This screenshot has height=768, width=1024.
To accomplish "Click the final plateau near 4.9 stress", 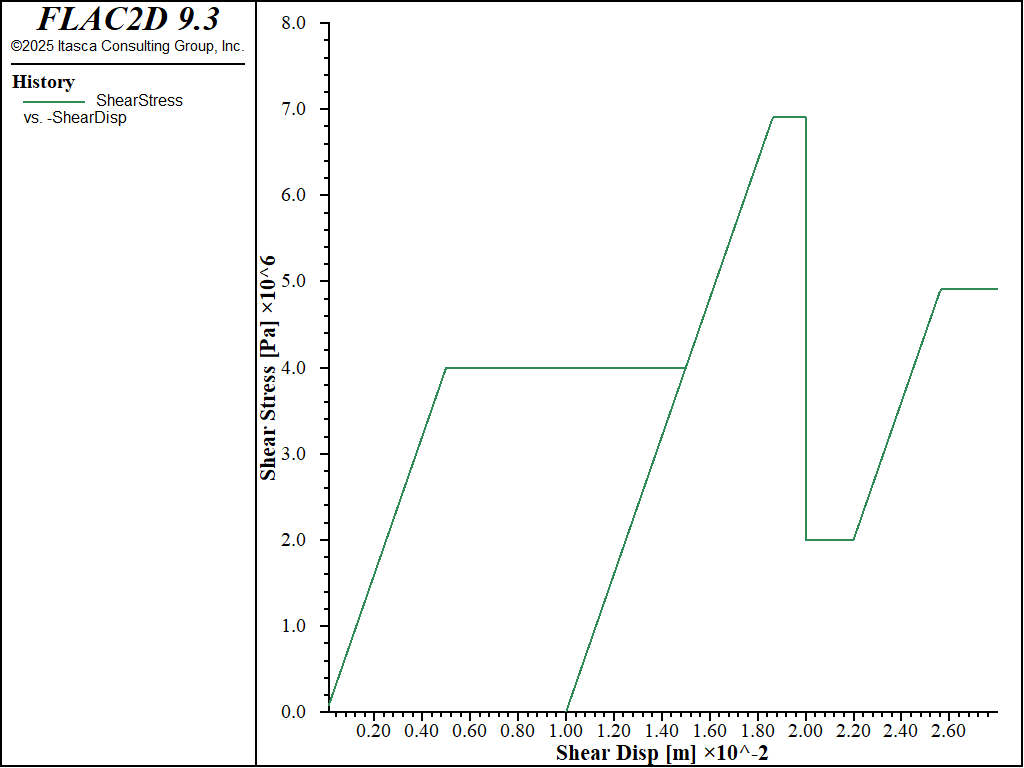I will (x=968, y=289).
